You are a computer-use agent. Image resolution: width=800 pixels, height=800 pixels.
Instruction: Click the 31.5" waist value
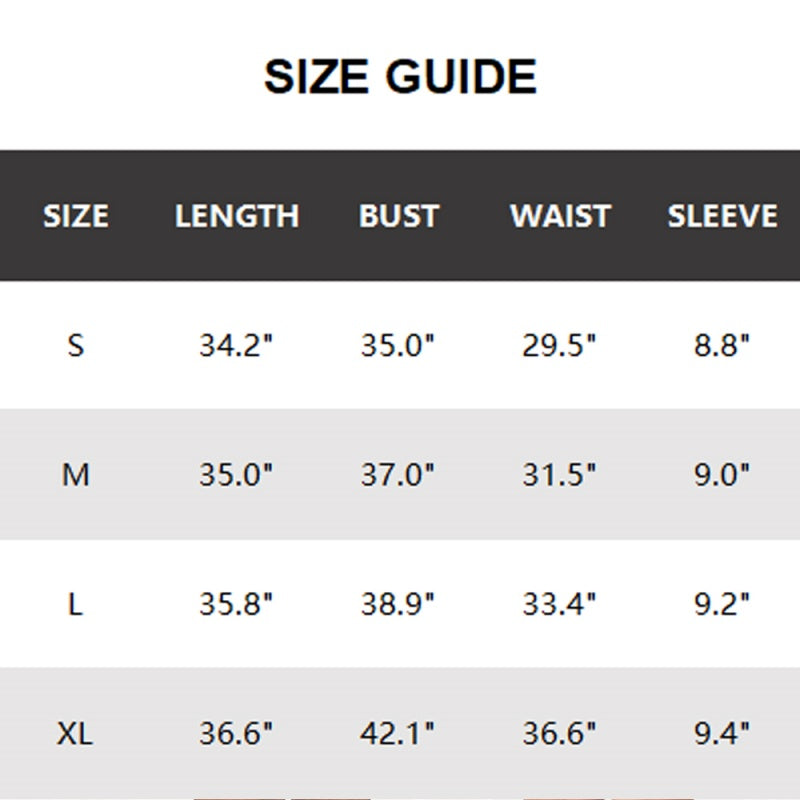coord(560,475)
